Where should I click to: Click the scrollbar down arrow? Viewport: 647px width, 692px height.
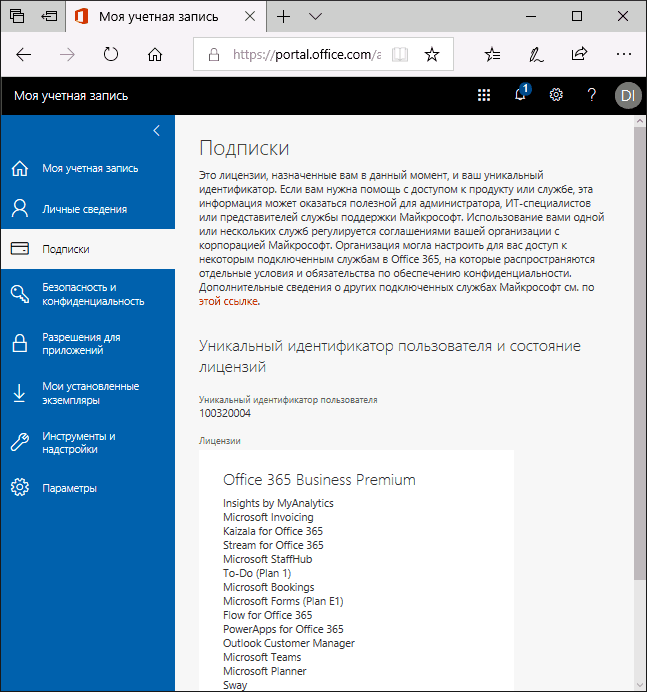pos(640,685)
